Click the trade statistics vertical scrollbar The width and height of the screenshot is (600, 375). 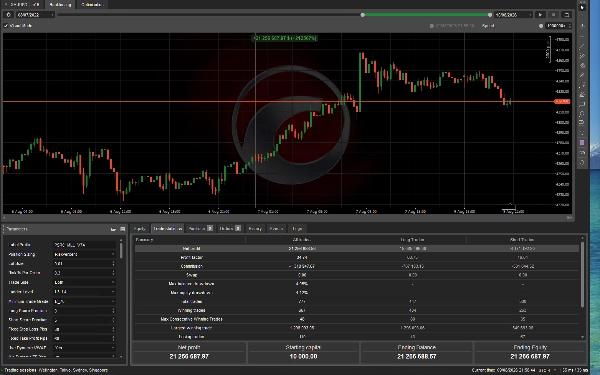582,274
